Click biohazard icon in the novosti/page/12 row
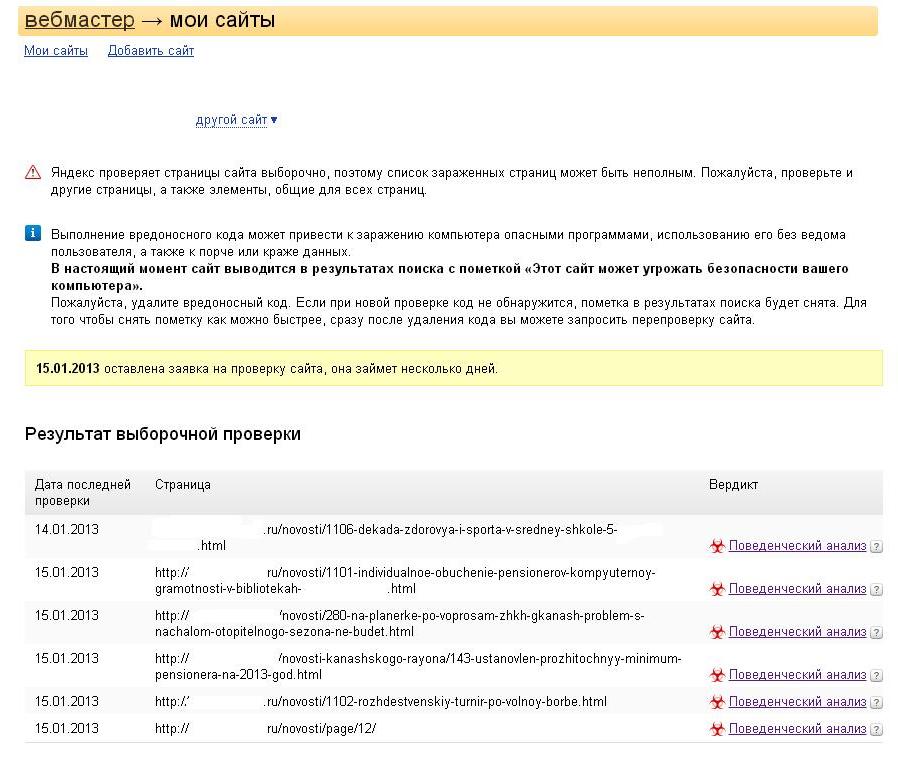 [x=716, y=730]
